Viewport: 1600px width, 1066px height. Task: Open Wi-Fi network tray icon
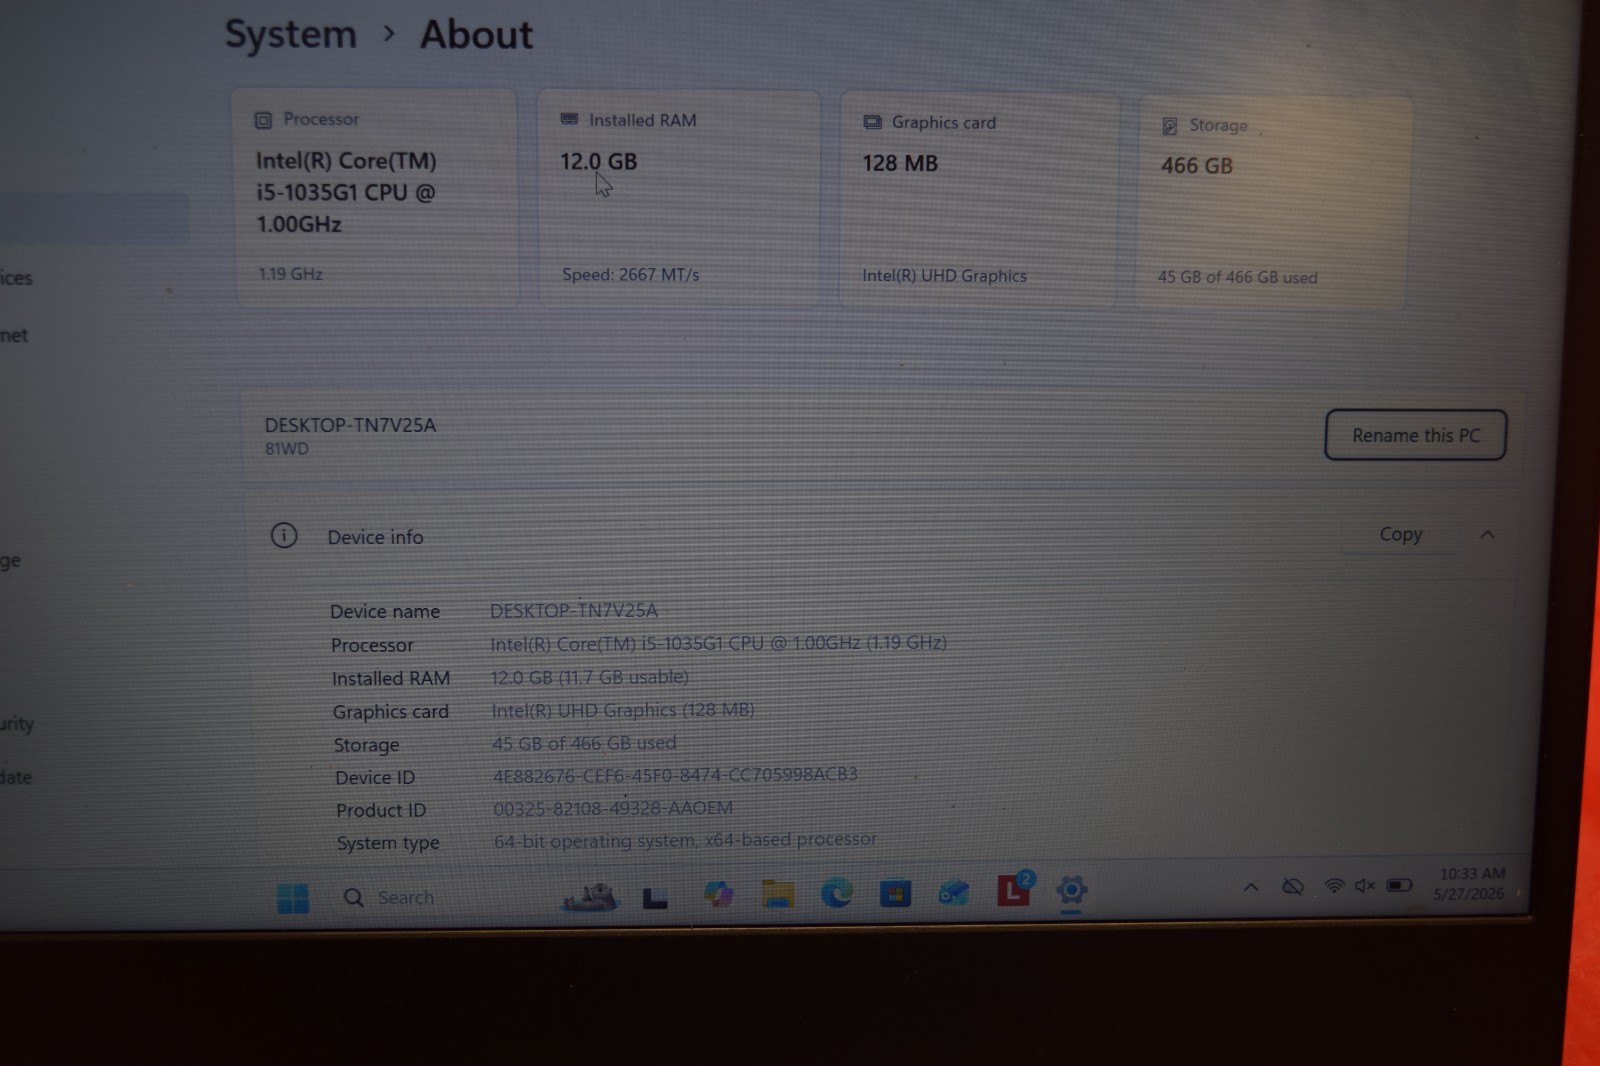click(x=1334, y=885)
